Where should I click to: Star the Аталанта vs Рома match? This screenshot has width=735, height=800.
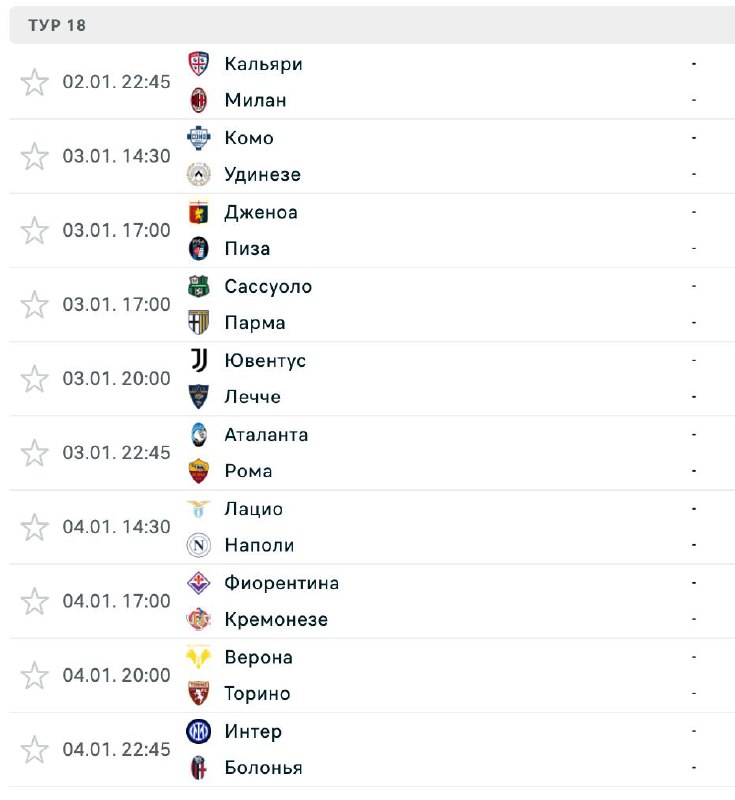35,453
